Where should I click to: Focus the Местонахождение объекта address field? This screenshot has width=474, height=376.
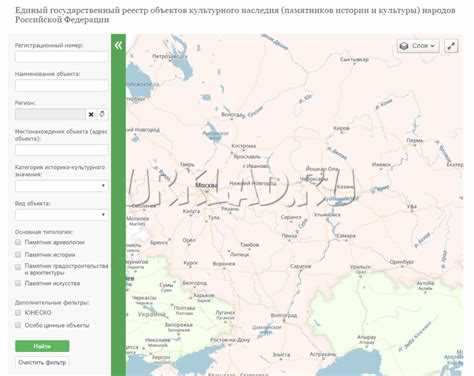(x=61, y=150)
